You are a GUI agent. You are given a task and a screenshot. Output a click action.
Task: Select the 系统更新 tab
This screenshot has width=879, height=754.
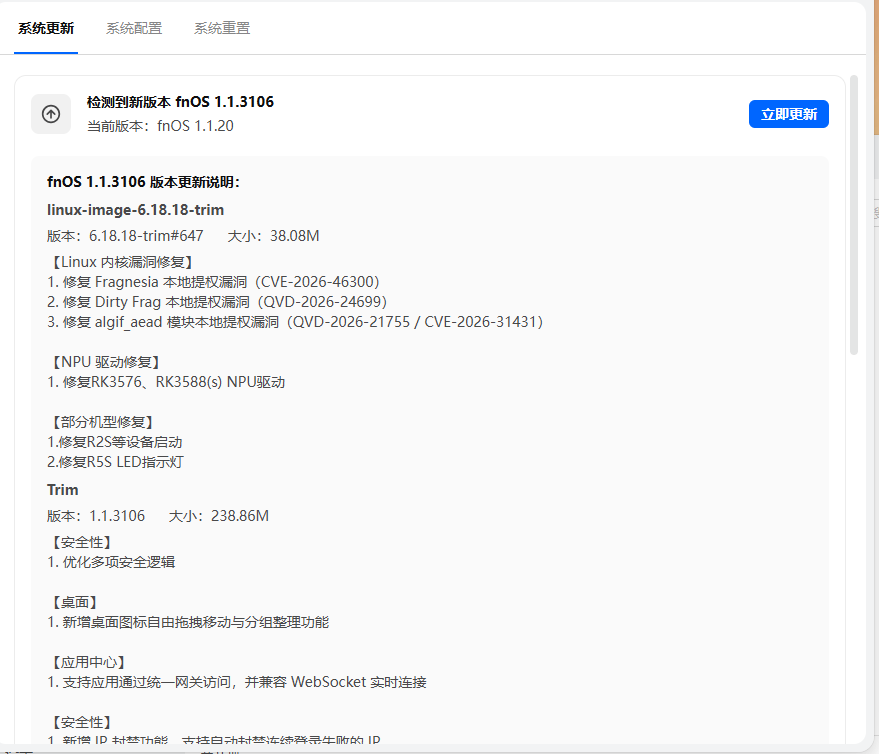[x=46, y=28]
